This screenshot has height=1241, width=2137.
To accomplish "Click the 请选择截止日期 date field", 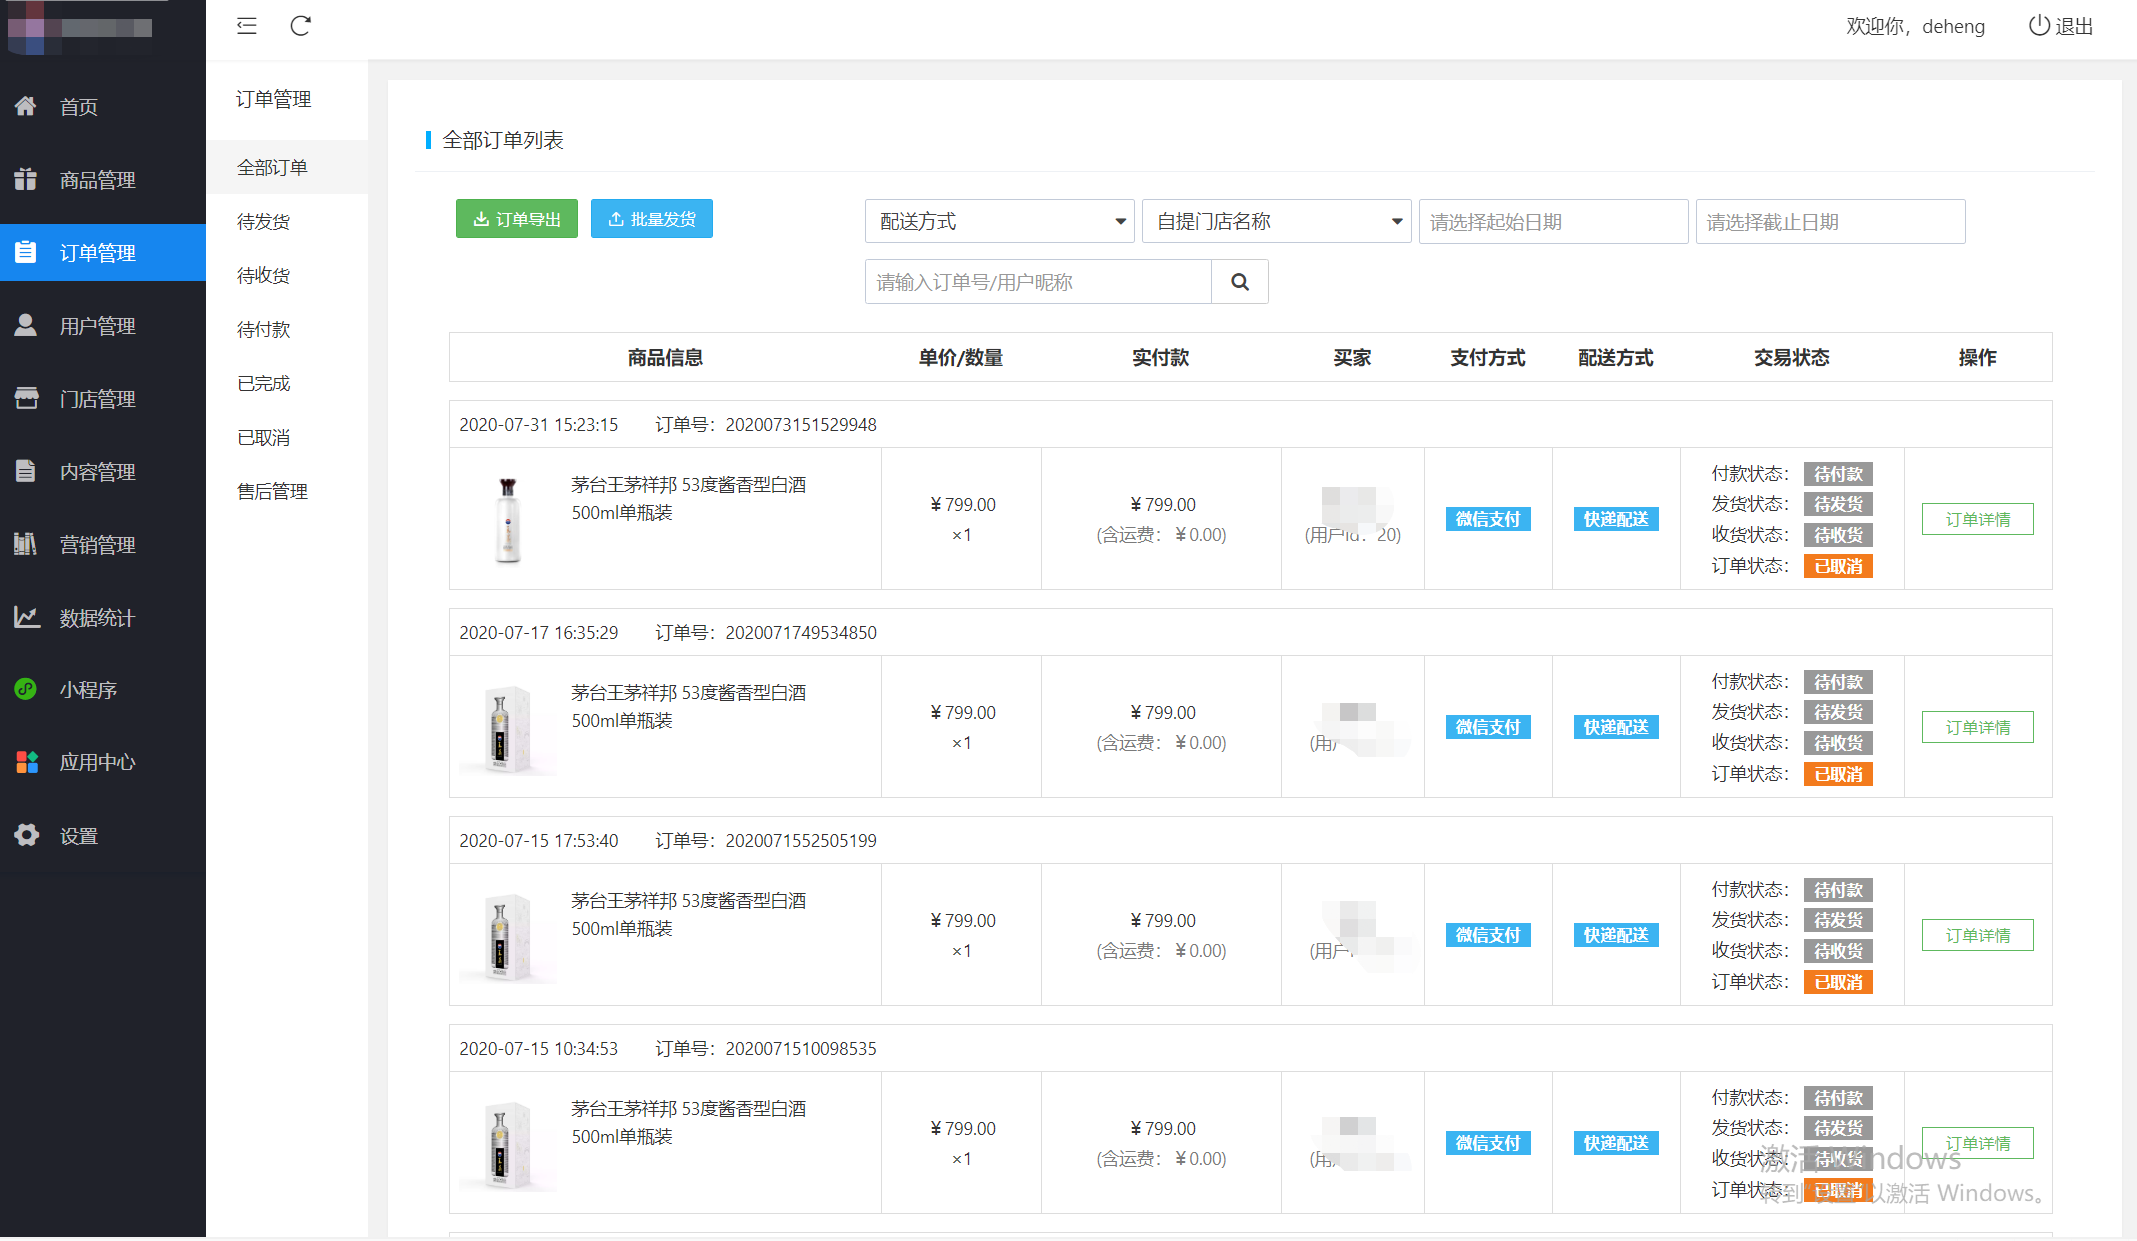I will tap(1830, 221).
